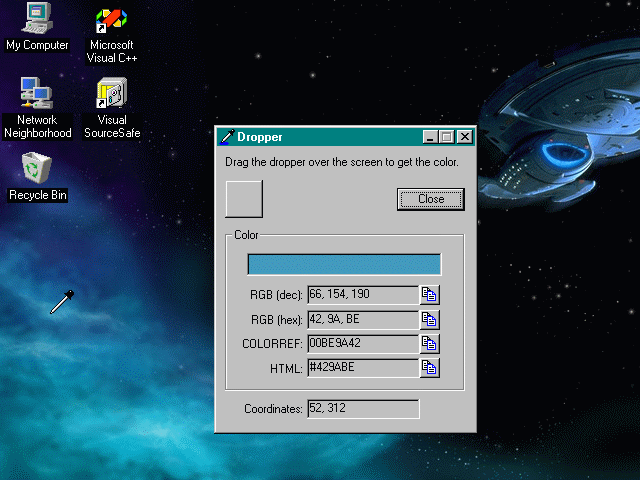
Task: Minimize the Dropper window
Action: (430, 137)
